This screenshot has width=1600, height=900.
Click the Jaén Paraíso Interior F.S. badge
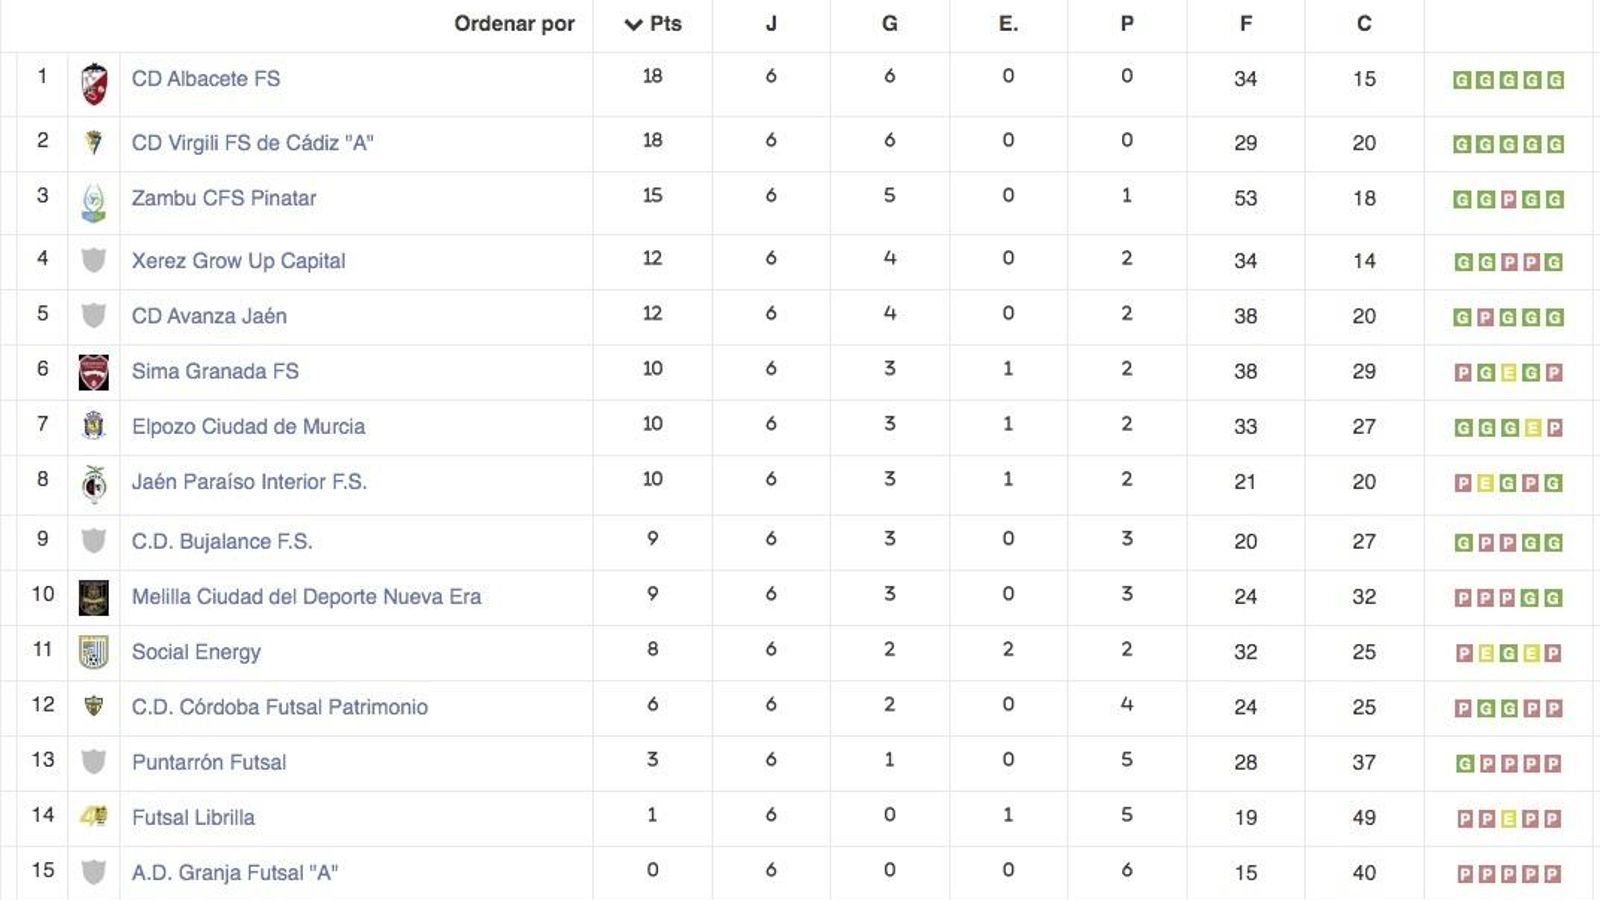[x=93, y=481]
